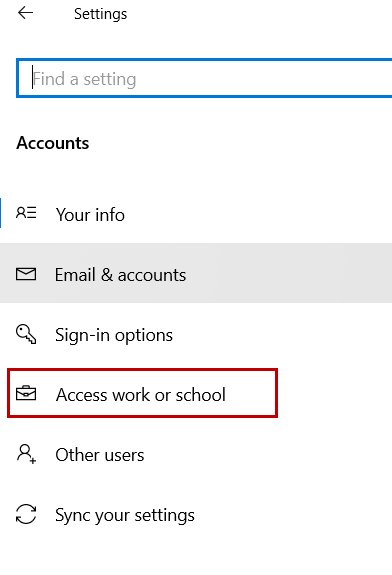Click the key icon for Sign-in options
The width and height of the screenshot is (392, 575).
(x=26, y=334)
